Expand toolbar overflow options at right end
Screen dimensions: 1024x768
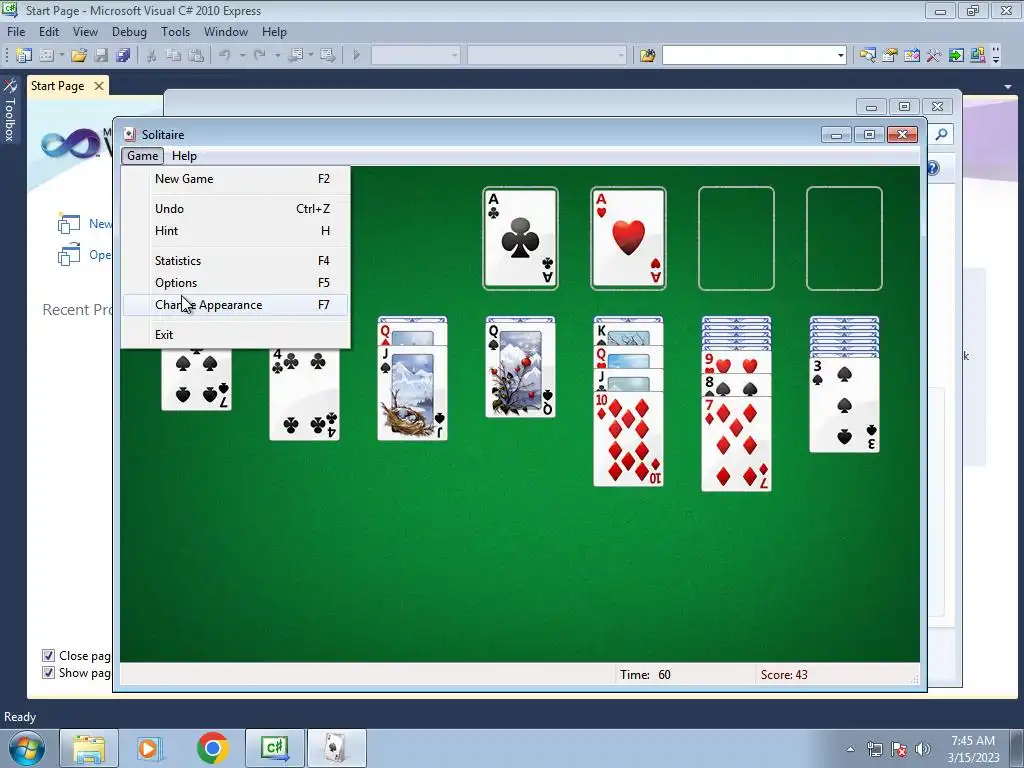coord(996,56)
